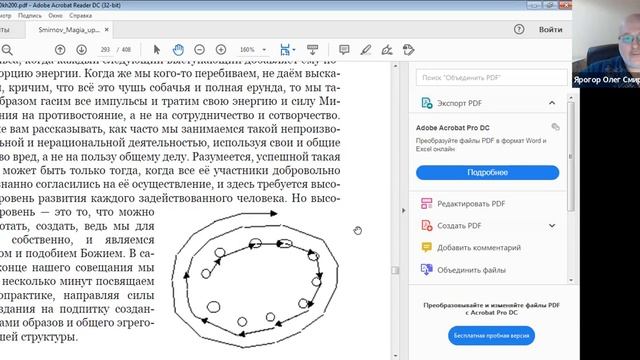Activate the Hand pan tool
This screenshot has height=360, width=640.
point(178,50)
